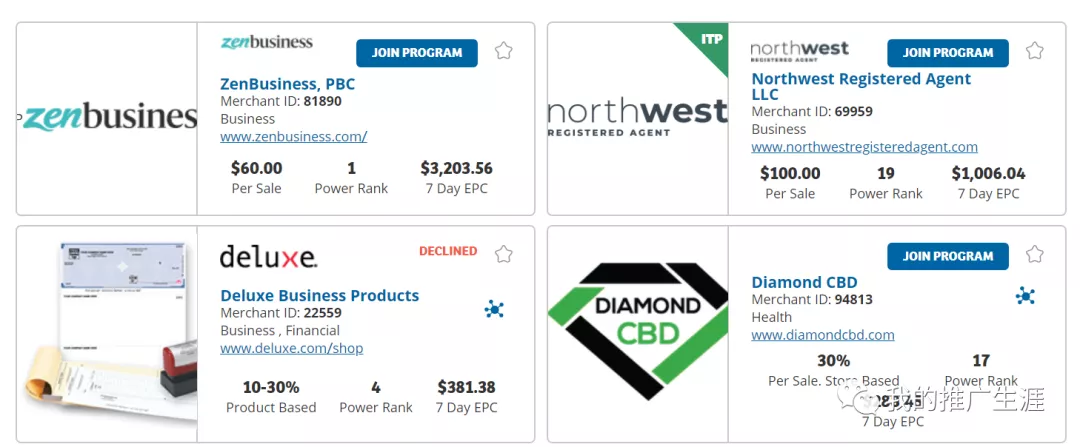Join the ZenBusiness program
The width and height of the screenshot is (1080, 447).
[417, 53]
